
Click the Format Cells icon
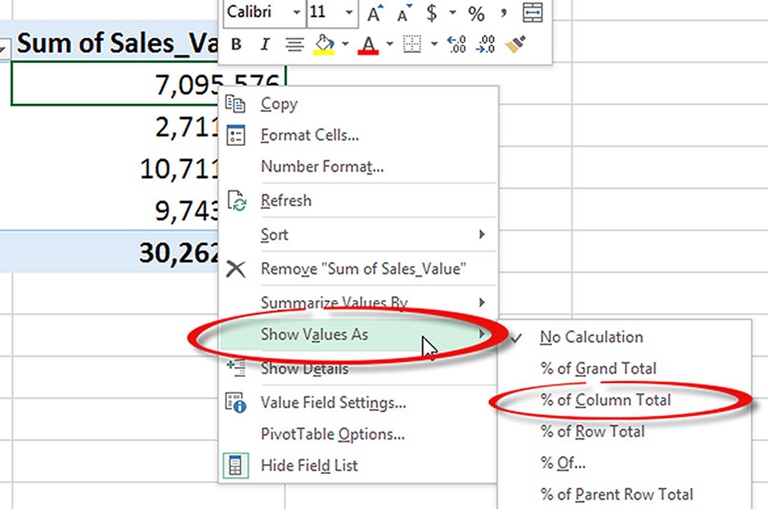tap(236, 135)
